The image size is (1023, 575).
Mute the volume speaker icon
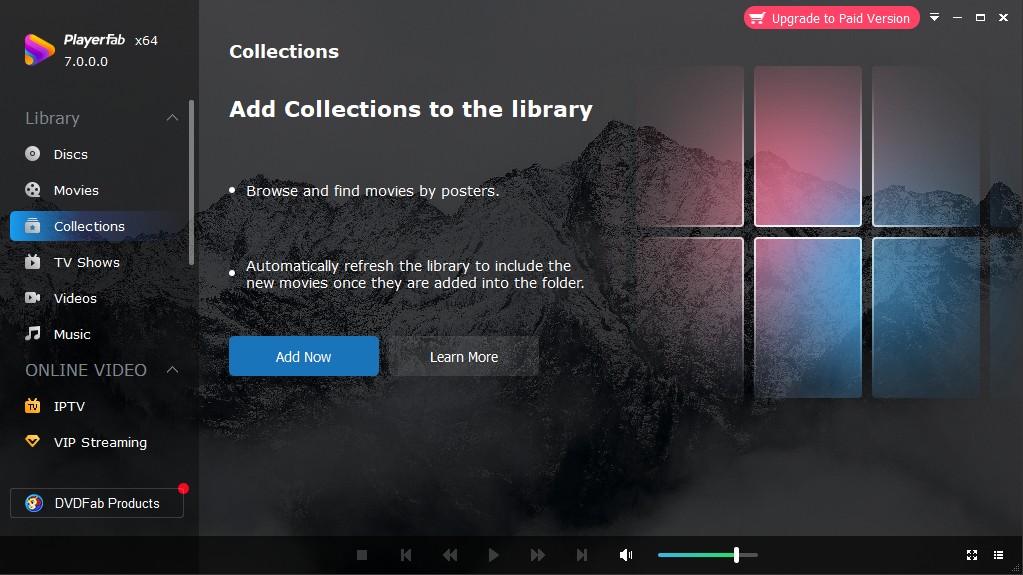626,555
